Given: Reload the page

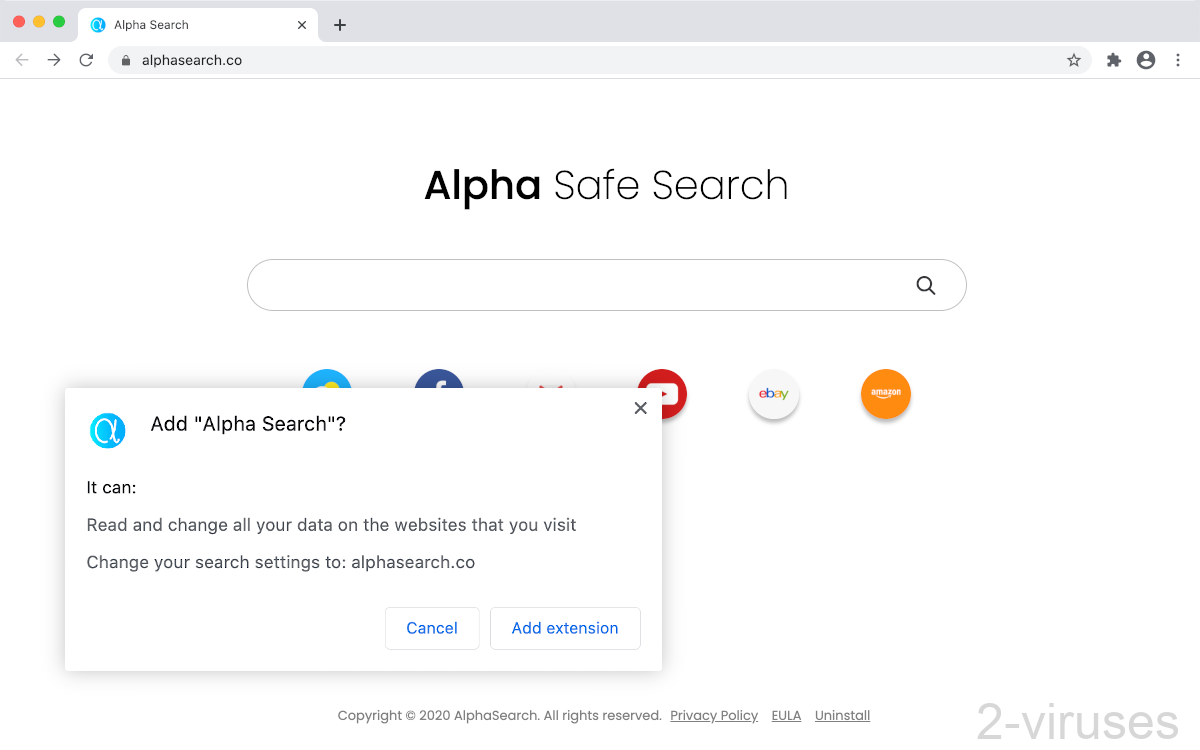Looking at the screenshot, I should tap(86, 60).
